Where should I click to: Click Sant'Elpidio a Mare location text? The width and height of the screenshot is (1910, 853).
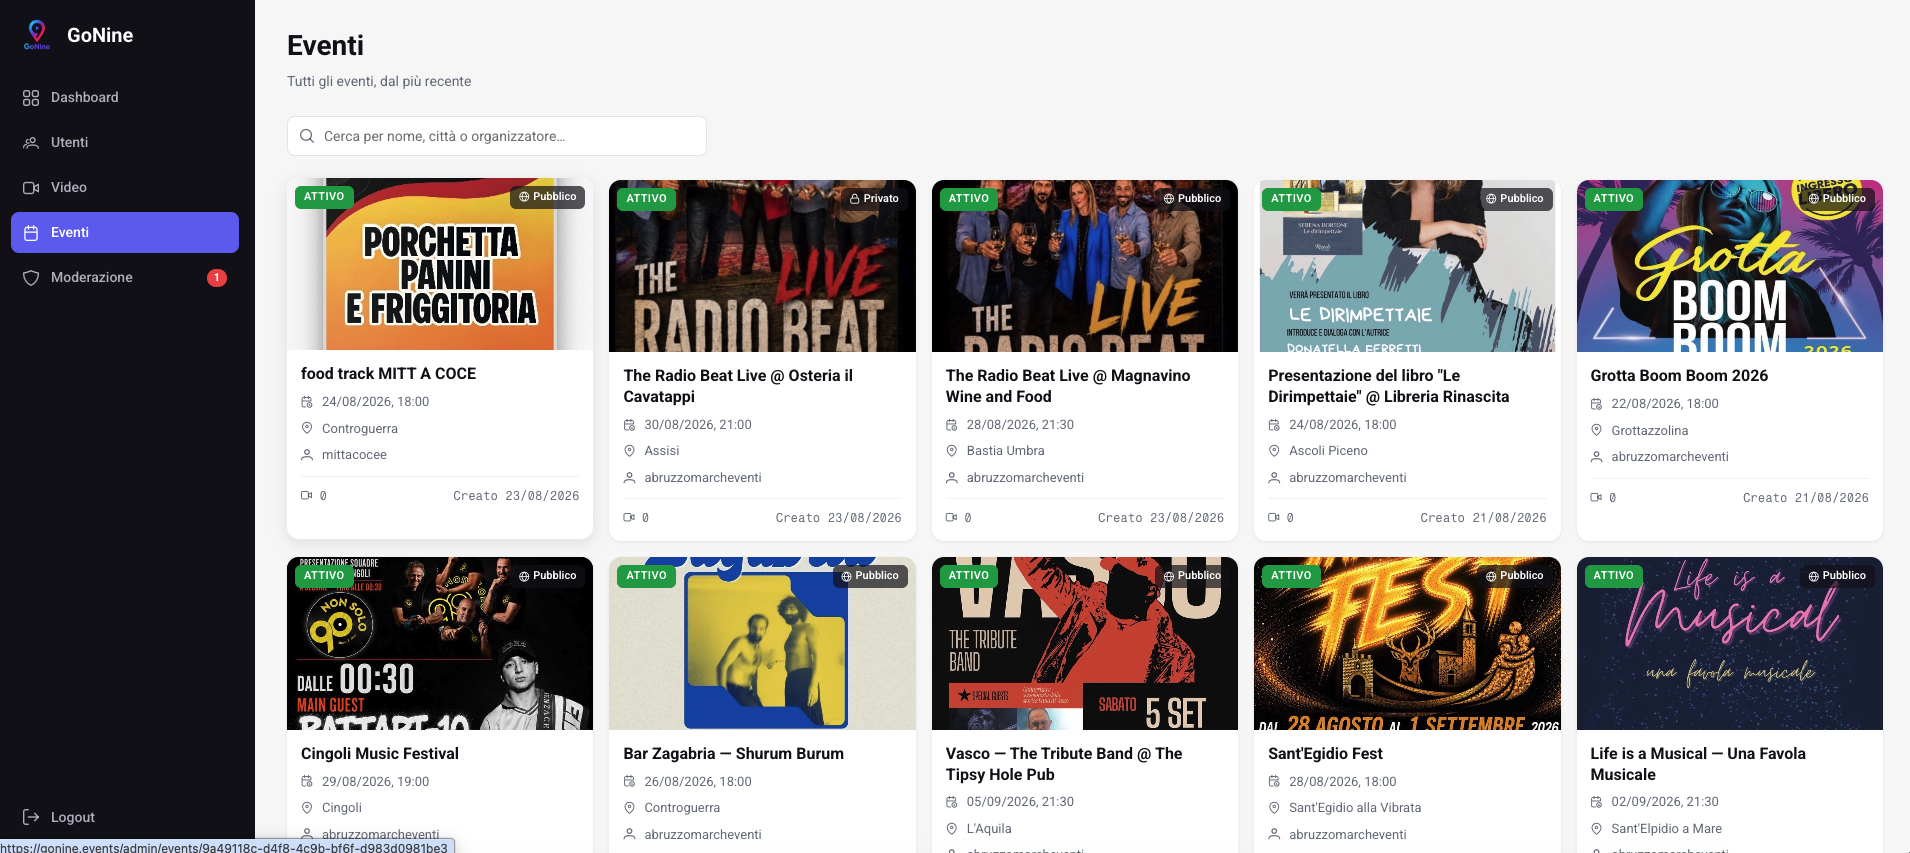[x=1666, y=829]
